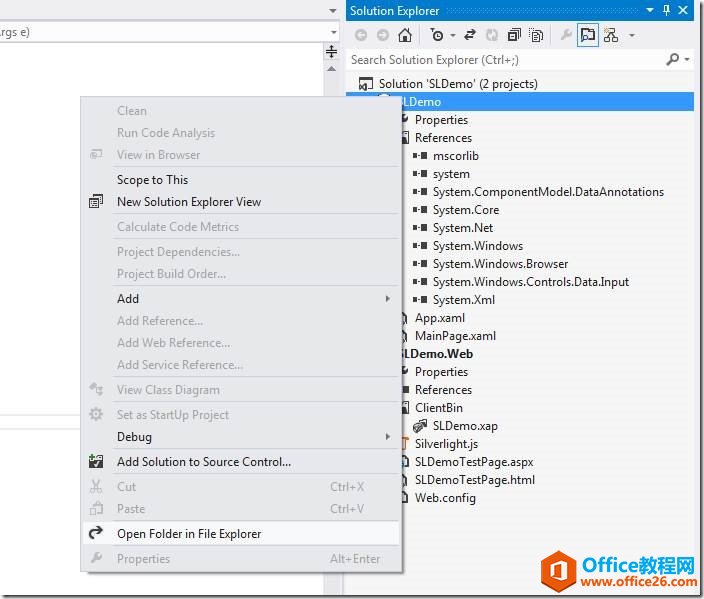Select Properties under the SLDemo project

[441, 120]
